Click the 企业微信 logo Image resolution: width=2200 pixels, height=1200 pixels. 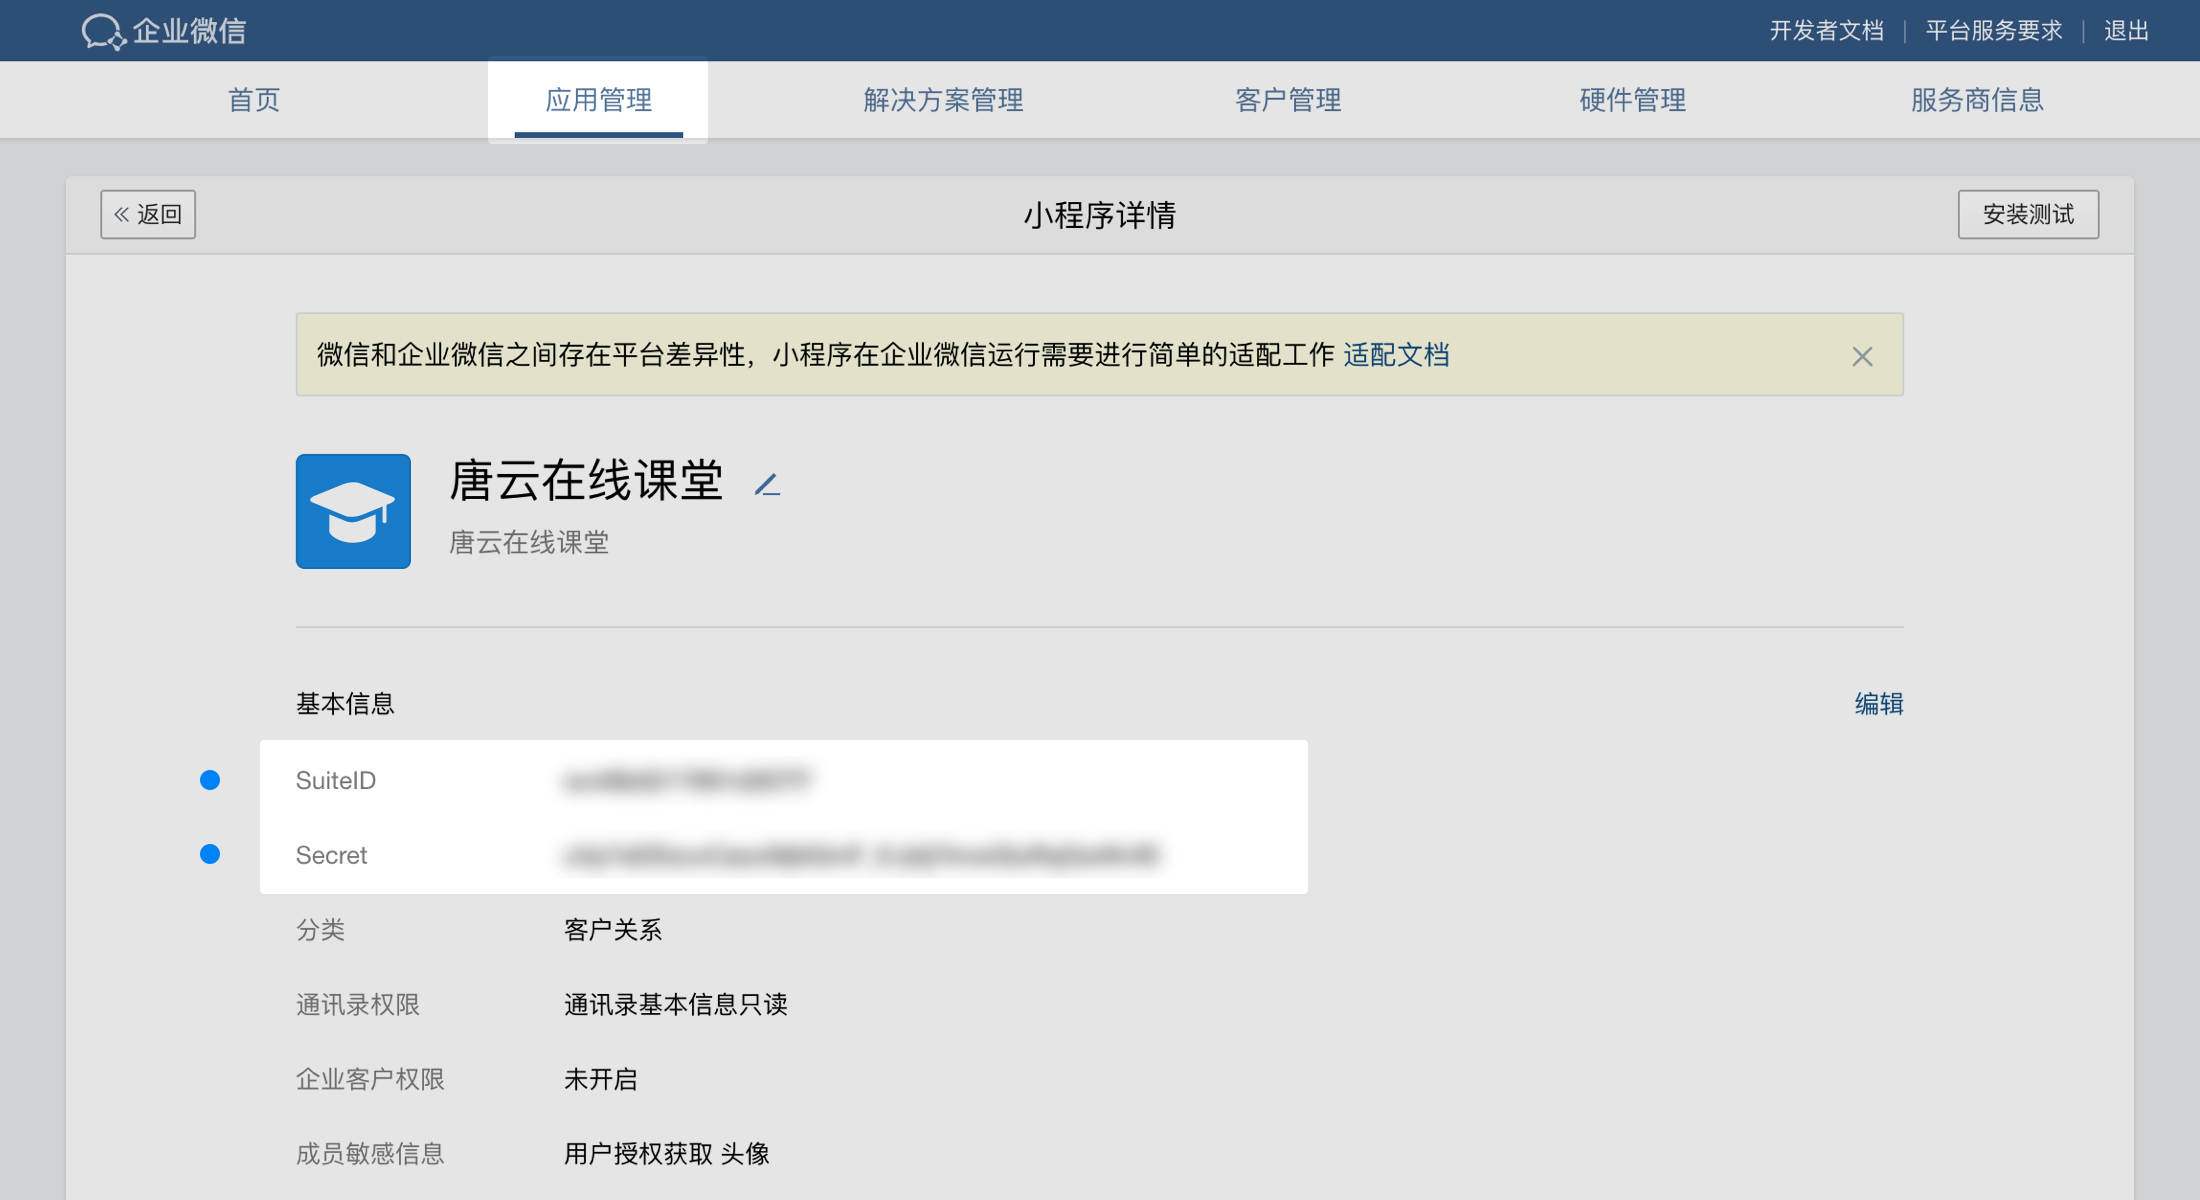click(164, 31)
